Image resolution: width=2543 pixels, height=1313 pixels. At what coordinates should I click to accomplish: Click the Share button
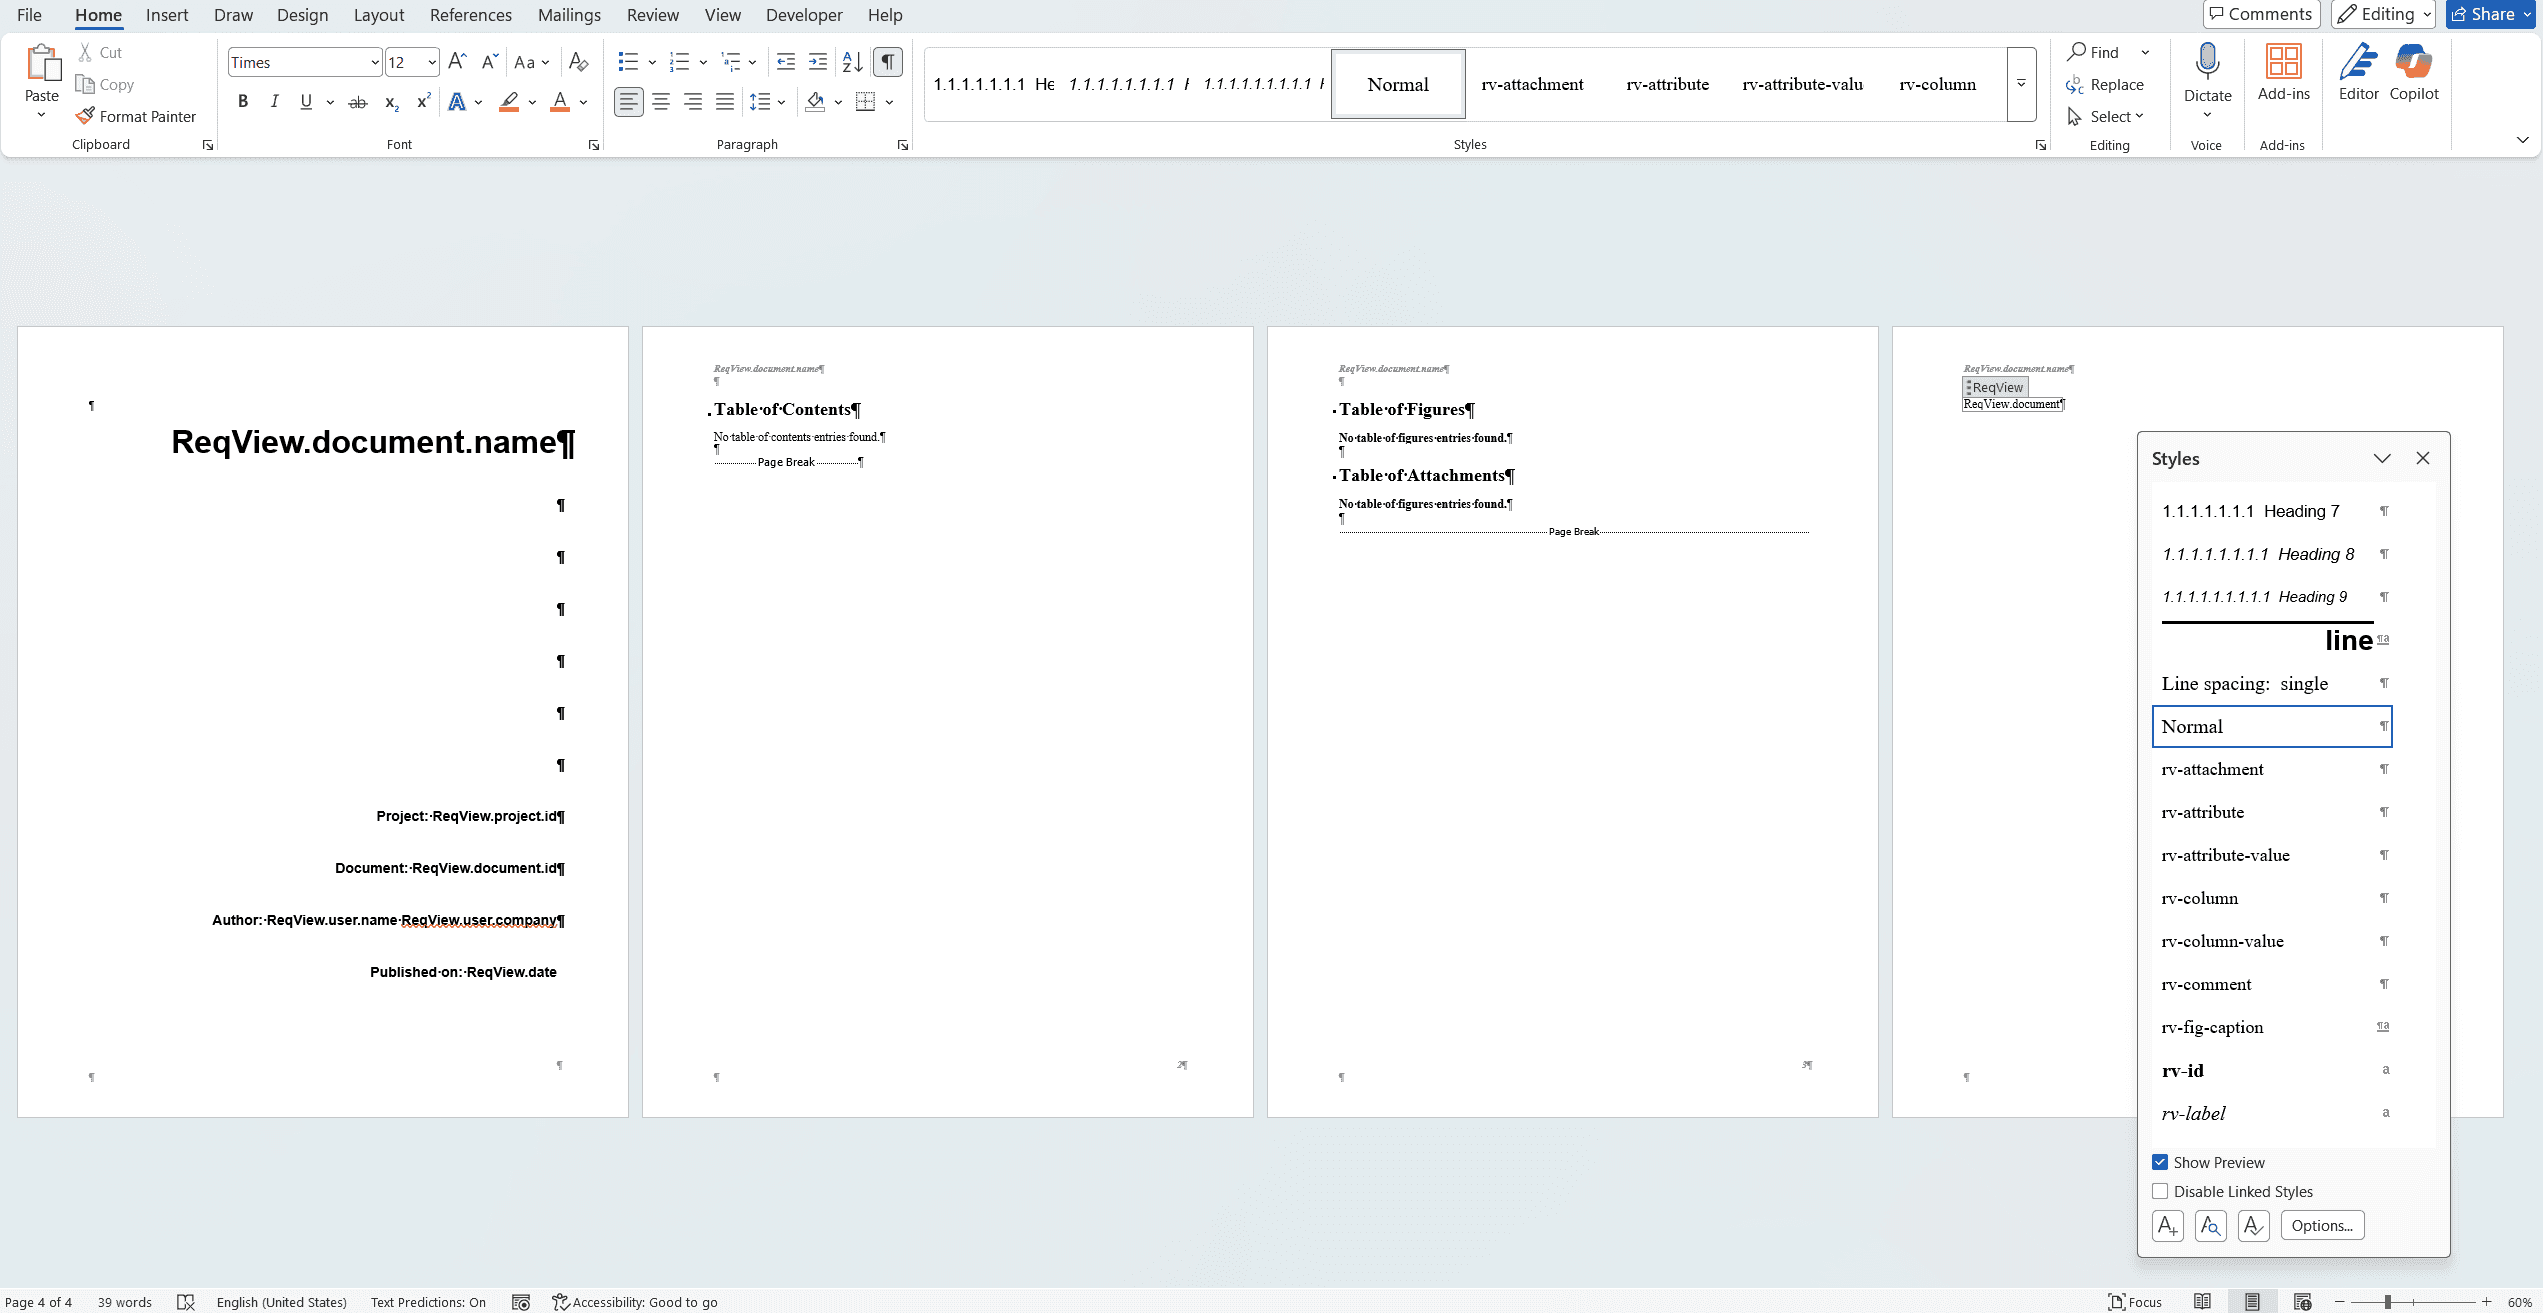[x=2490, y=14]
